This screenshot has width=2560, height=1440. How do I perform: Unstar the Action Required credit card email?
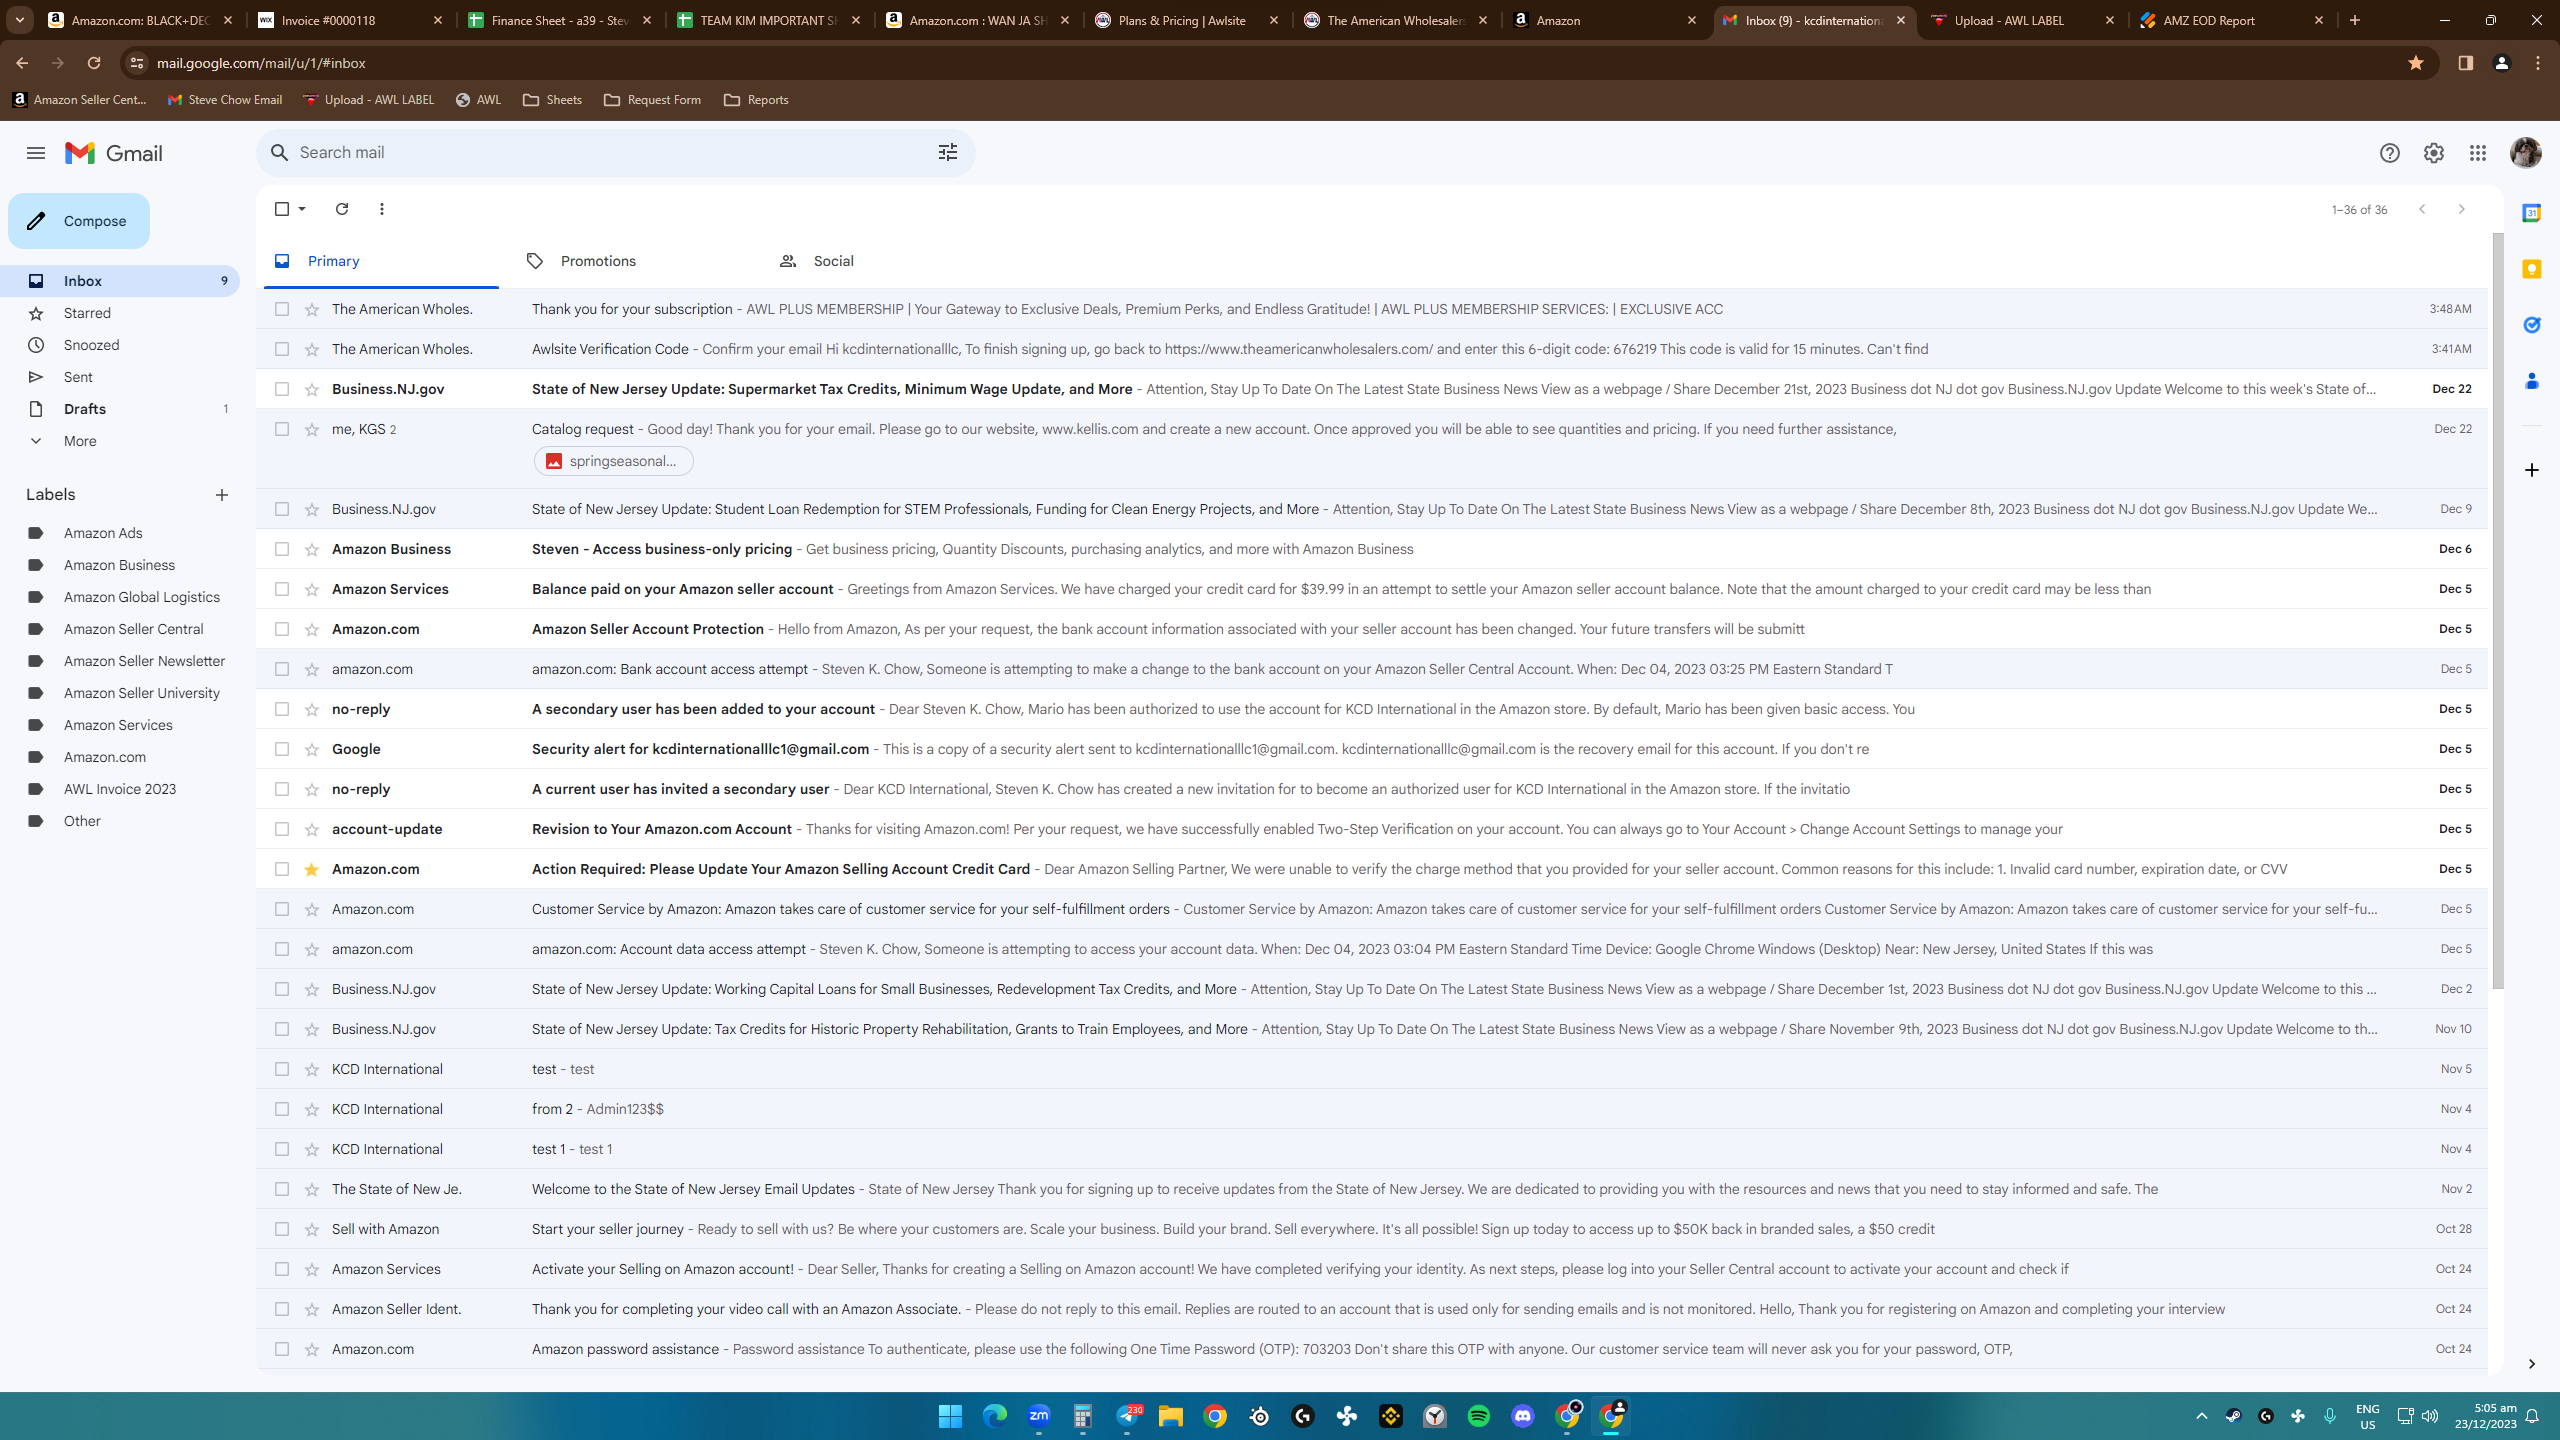(311, 869)
